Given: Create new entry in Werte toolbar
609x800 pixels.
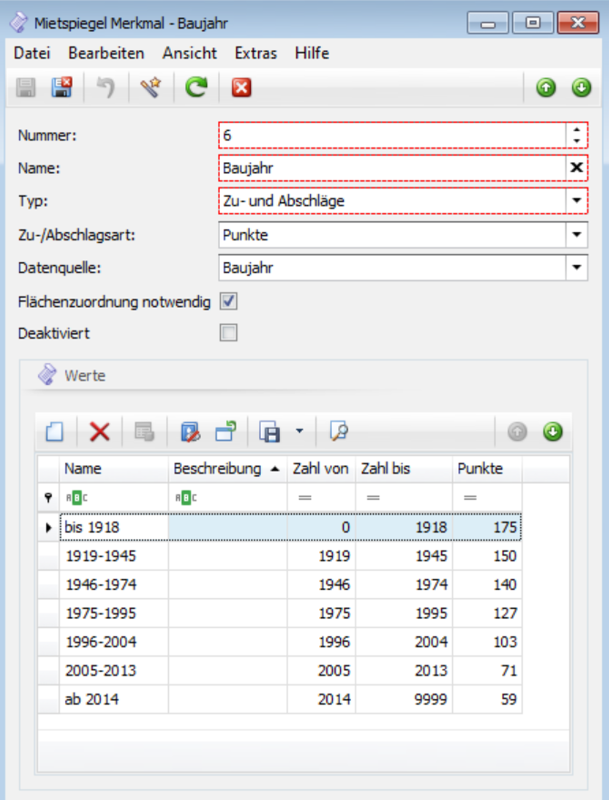Looking at the screenshot, I should [55, 431].
